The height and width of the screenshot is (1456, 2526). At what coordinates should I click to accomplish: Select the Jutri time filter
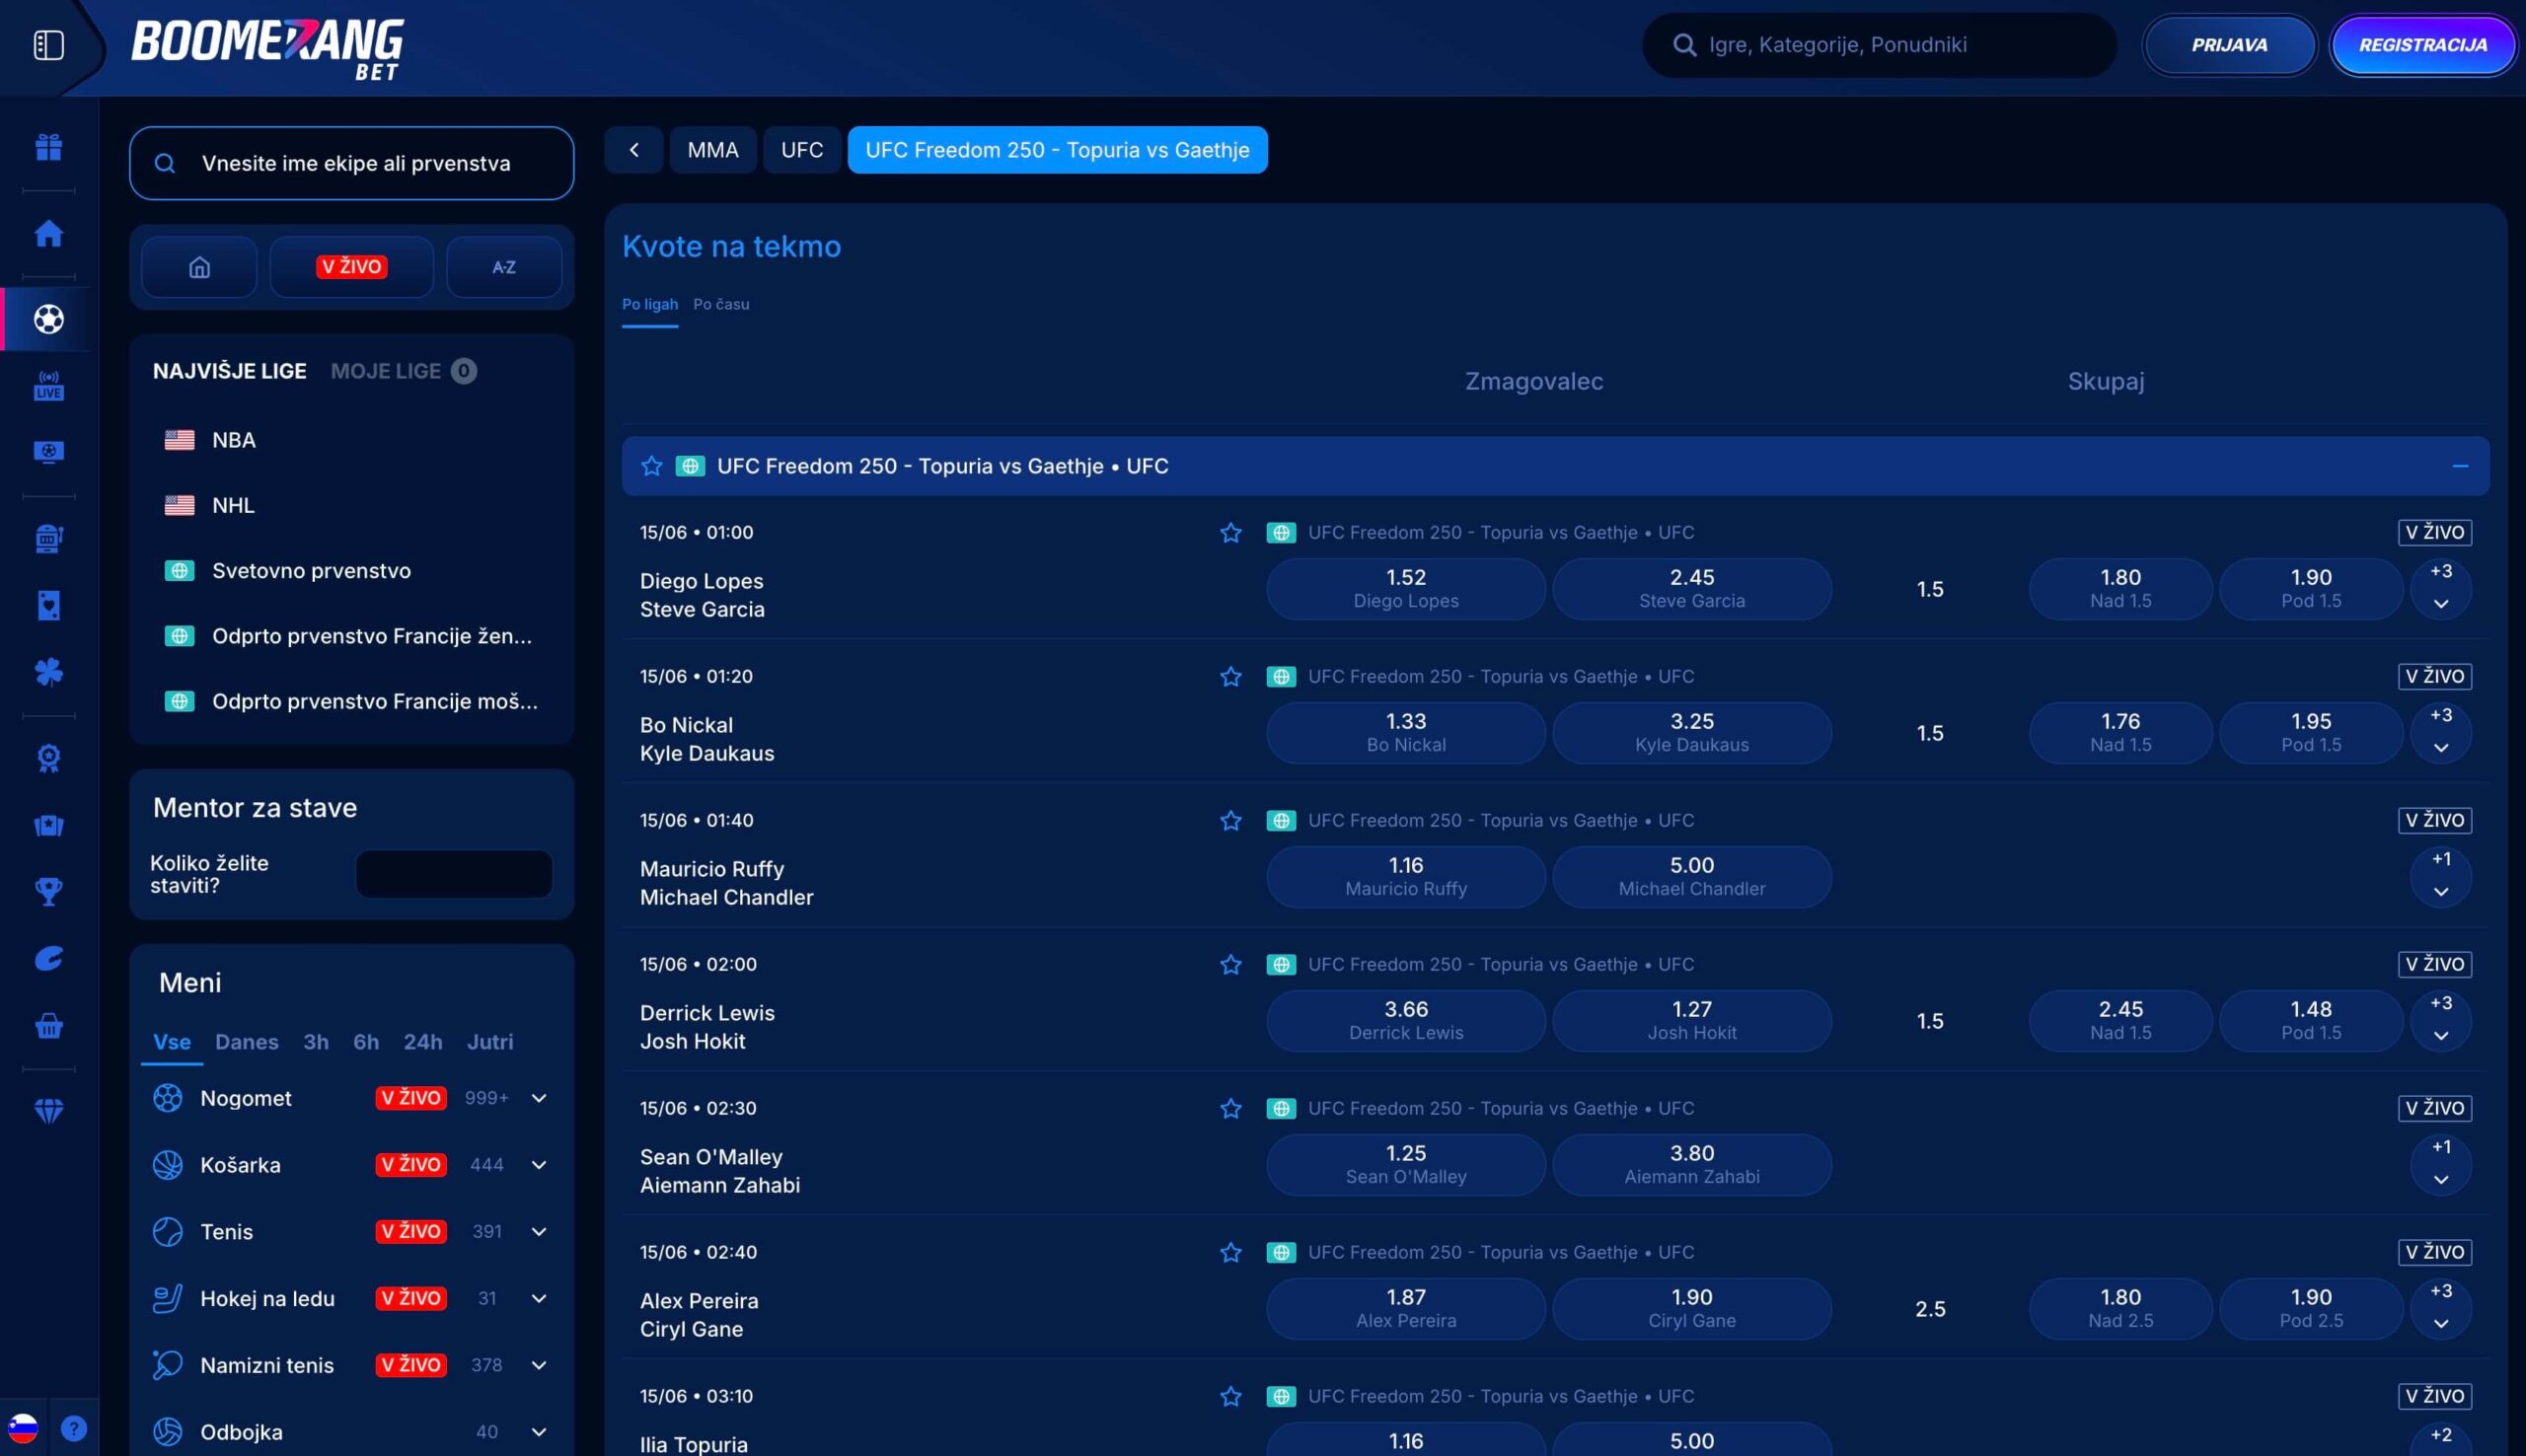point(490,1042)
